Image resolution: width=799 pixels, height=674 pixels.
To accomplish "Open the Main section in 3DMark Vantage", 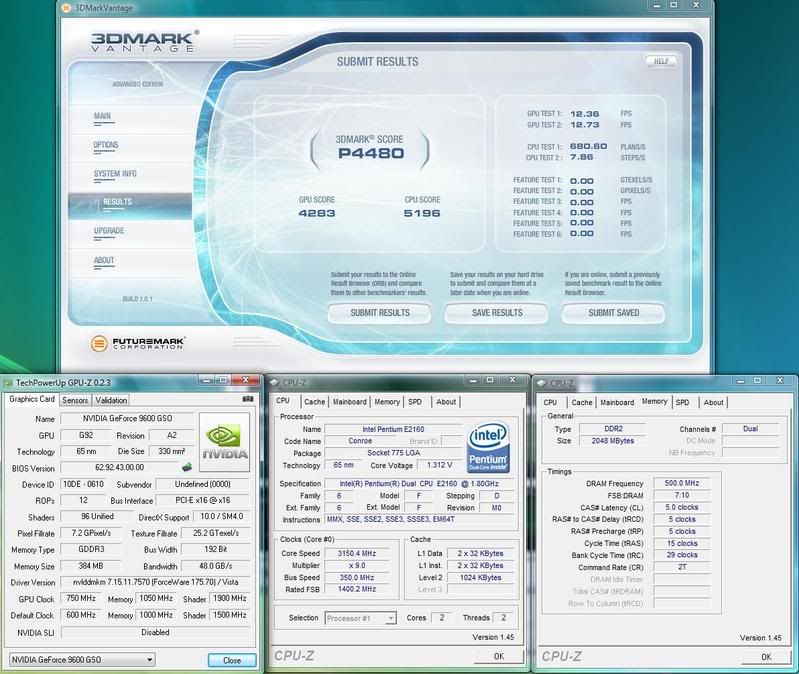I will (102, 117).
